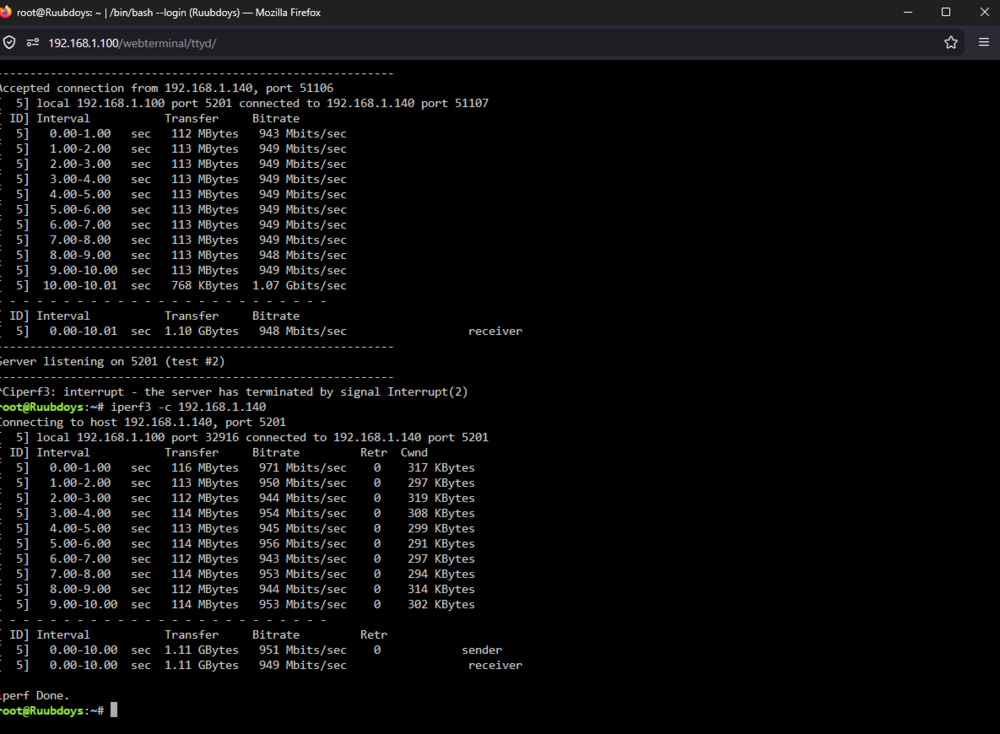The image size is (1000, 734).
Task: Click the 'Accepted connection from 192.168.1.140' line
Action: [166, 88]
